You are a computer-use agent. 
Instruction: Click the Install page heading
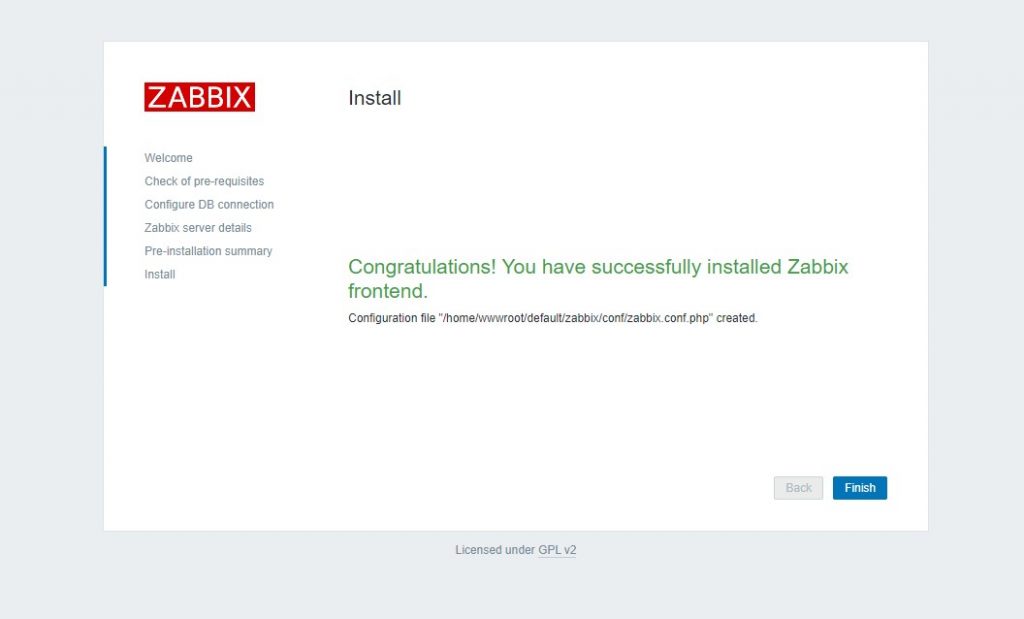375,98
